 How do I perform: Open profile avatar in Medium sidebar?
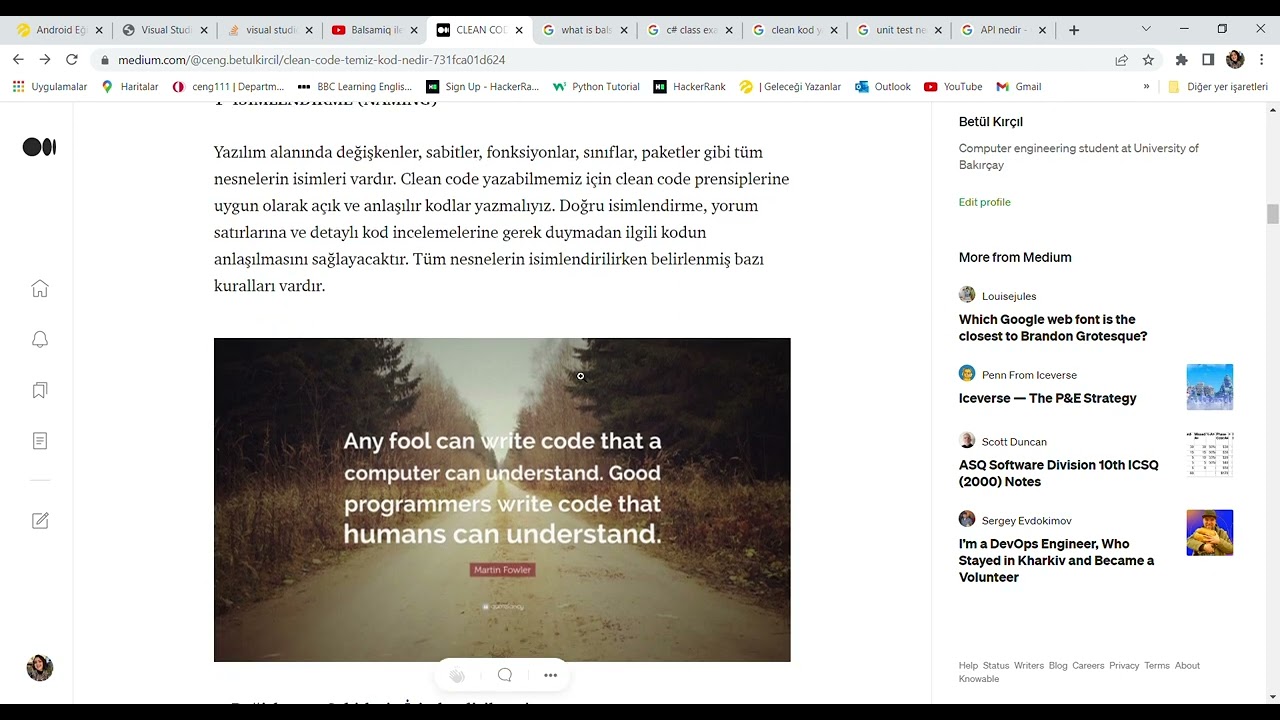[x=40, y=668]
